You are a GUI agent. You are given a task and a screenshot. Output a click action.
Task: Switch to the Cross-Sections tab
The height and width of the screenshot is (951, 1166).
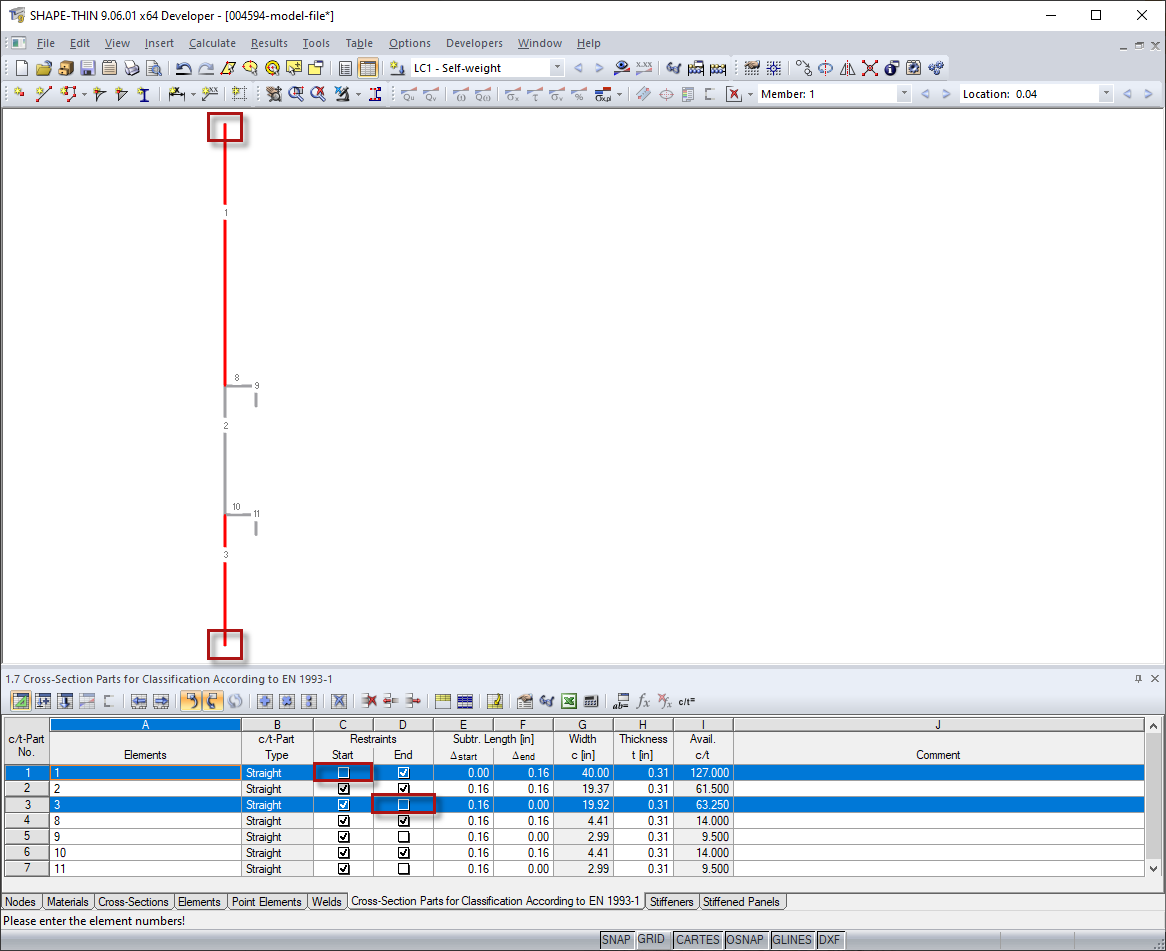pyautogui.click(x=133, y=901)
